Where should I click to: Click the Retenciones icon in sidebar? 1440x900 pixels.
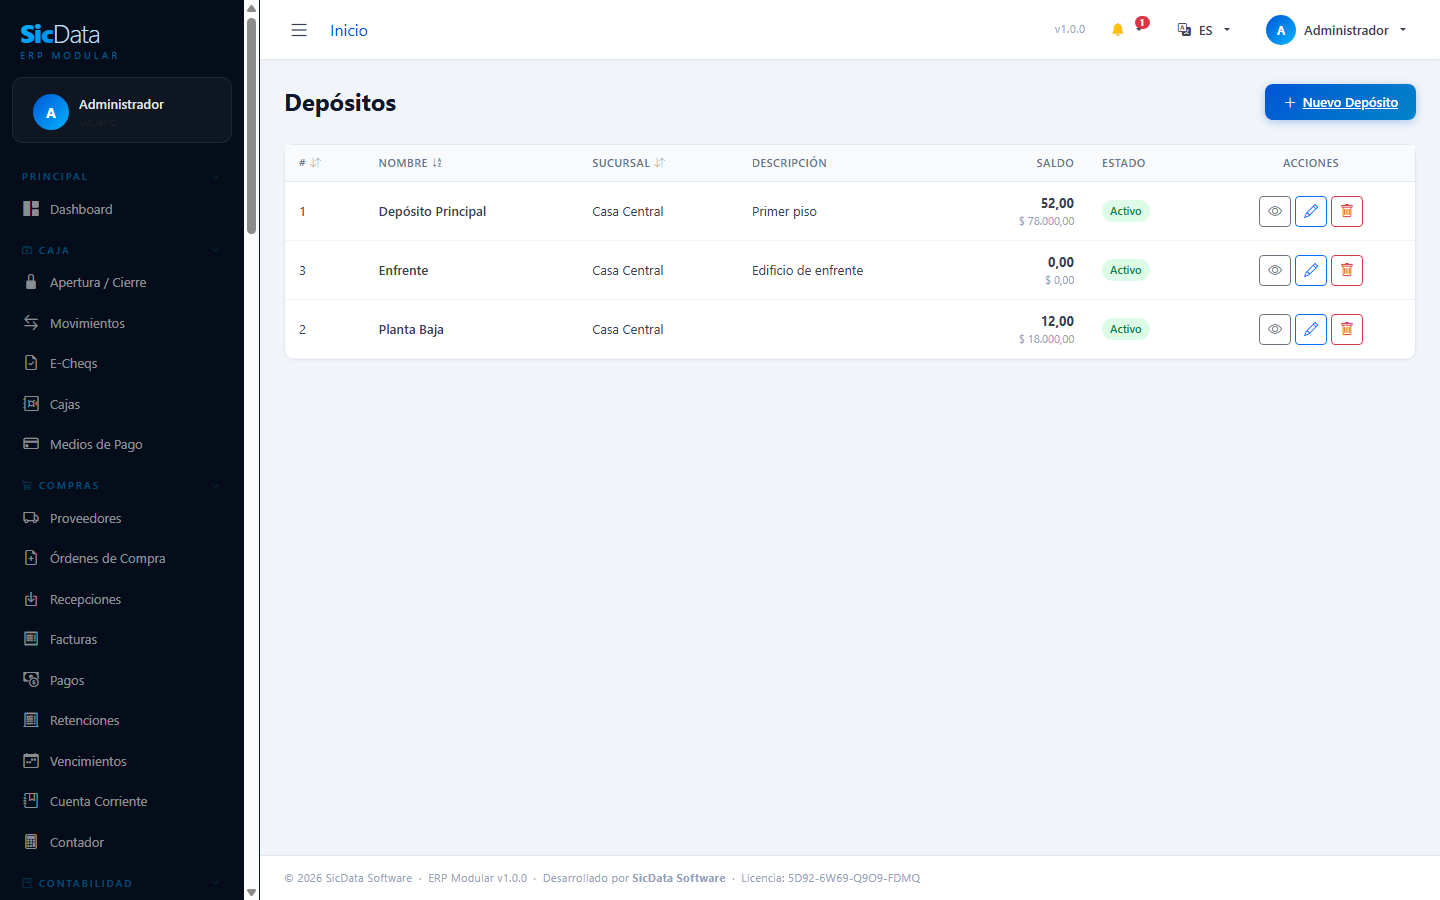[31, 720]
